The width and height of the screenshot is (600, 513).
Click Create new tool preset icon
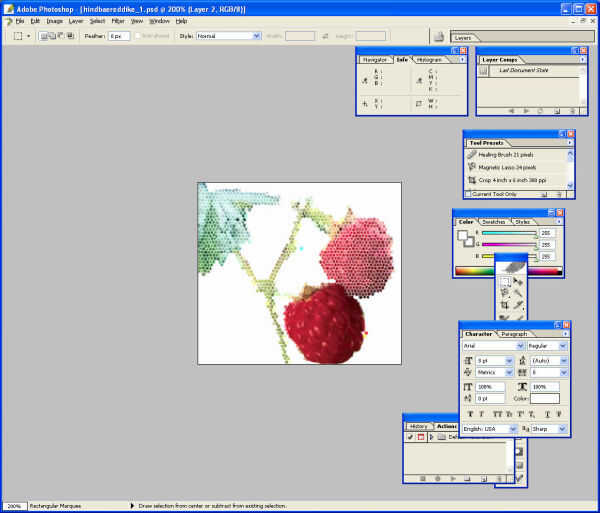tap(544, 194)
